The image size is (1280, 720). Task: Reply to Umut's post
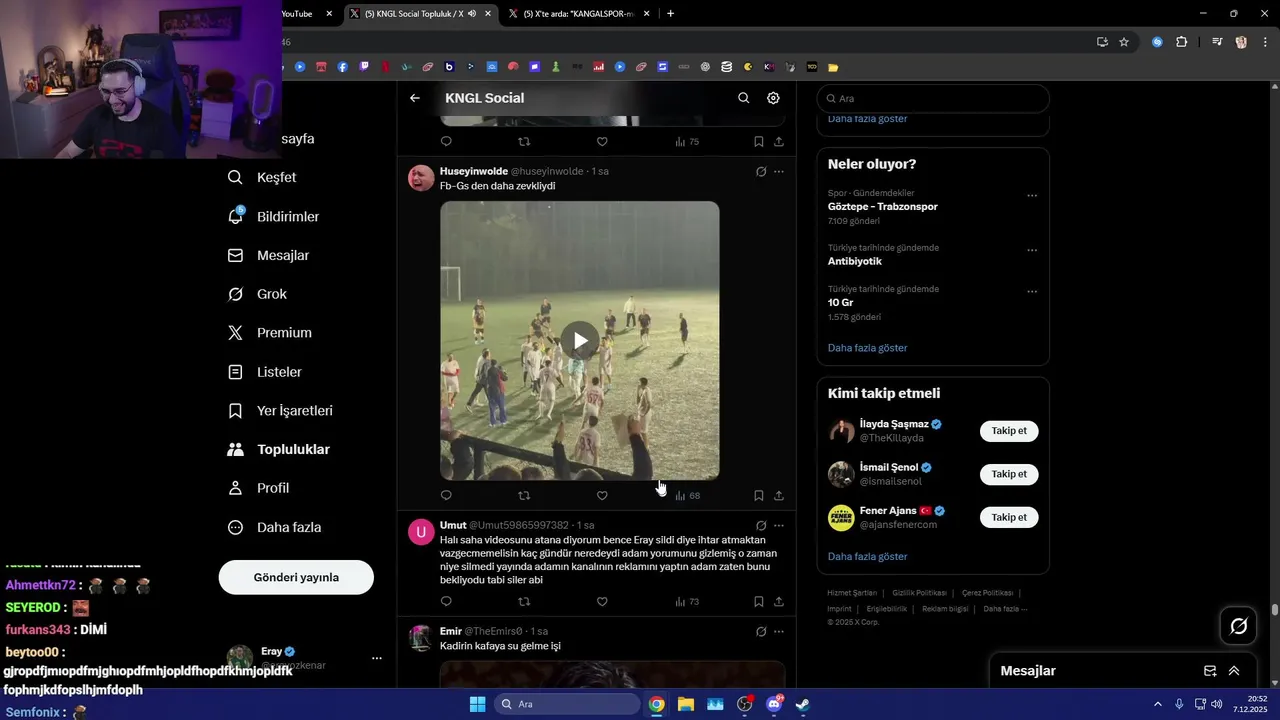pyautogui.click(x=446, y=601)
